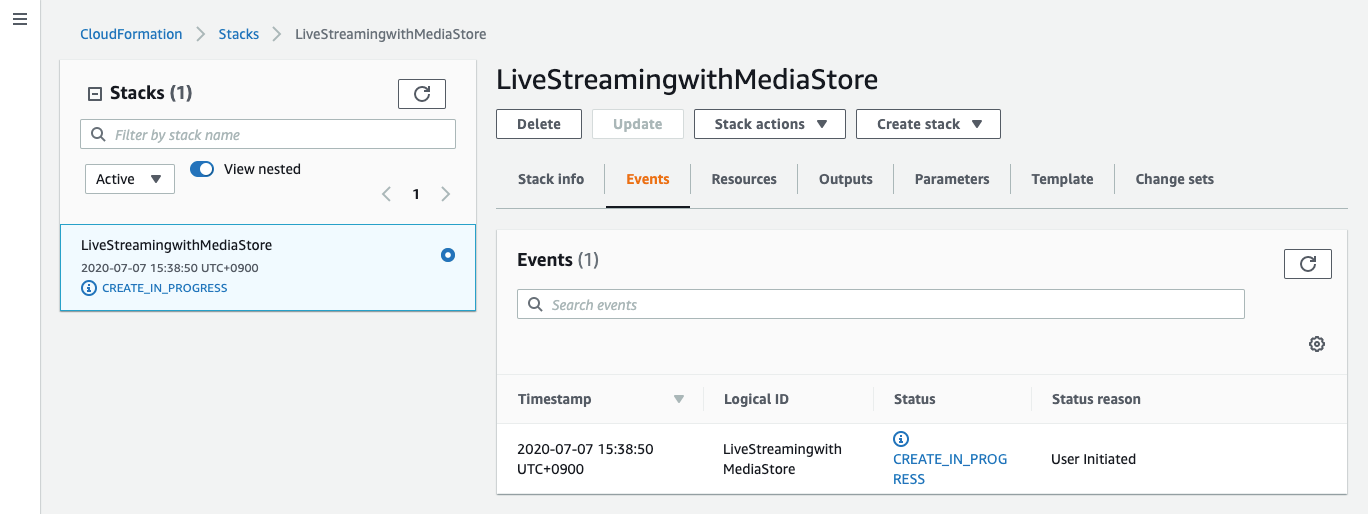Go to previous page of stacks
The width and height of the screenshot is (1368, 514).
[x=386, y=194]
